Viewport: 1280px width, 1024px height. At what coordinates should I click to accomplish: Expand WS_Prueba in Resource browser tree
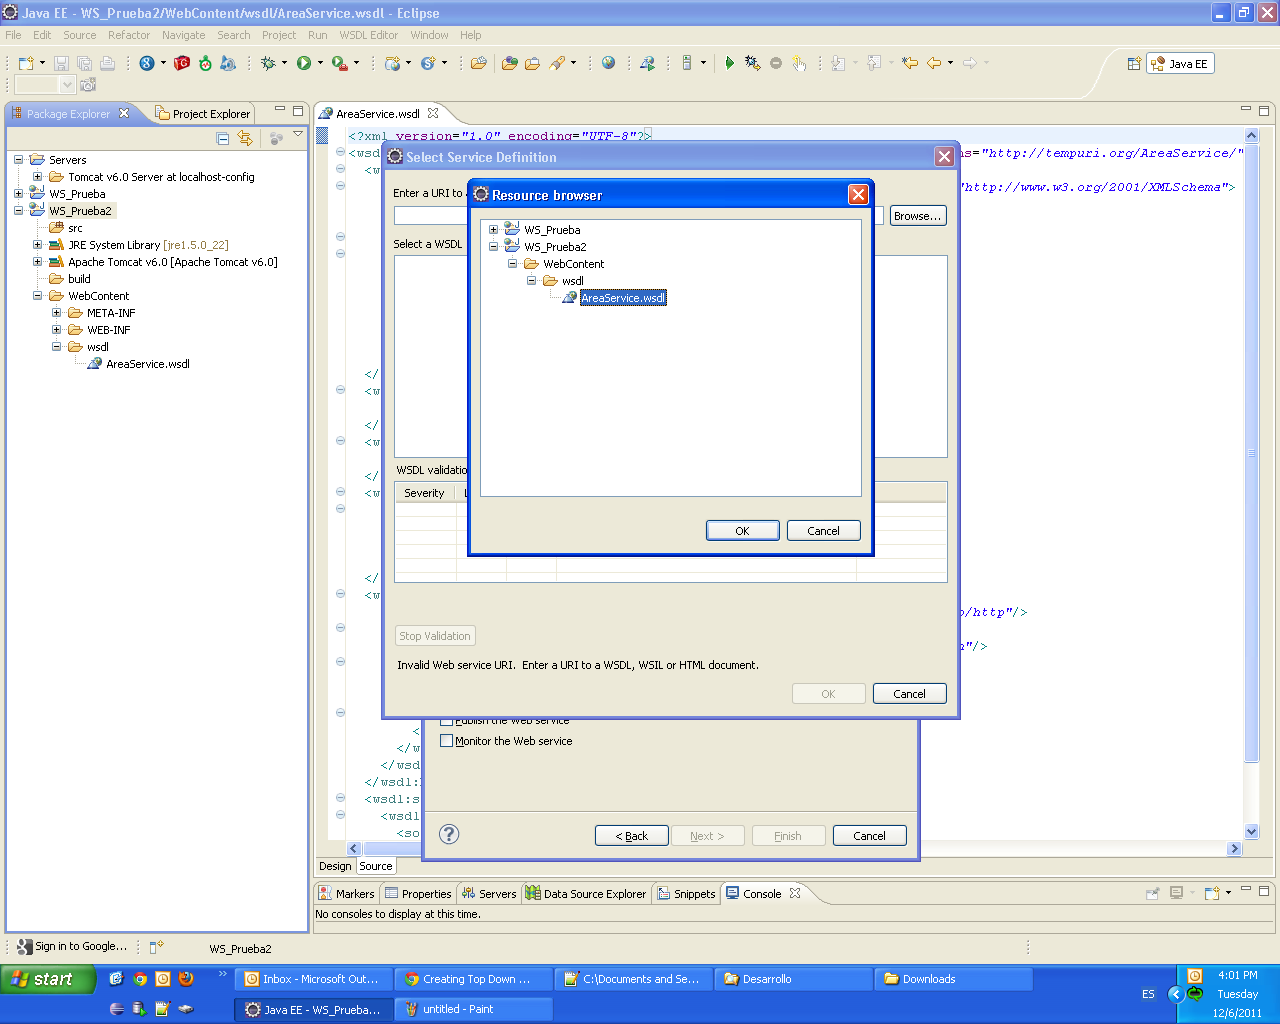click(x=493, y=230)
